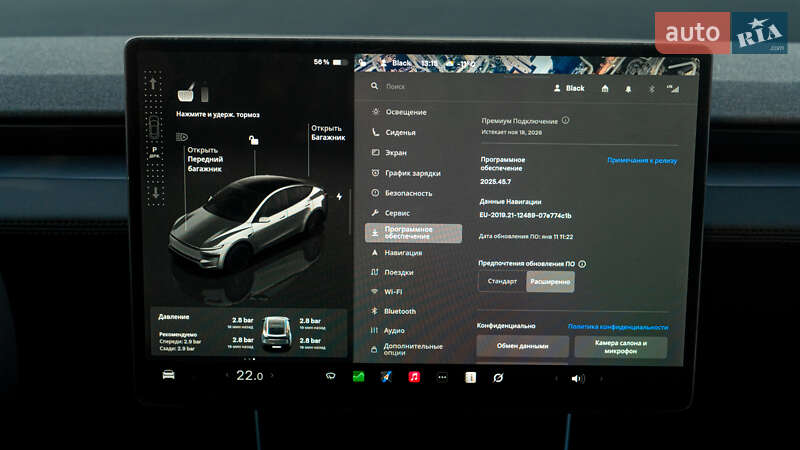
Task: Open the three-dots app launcher
Action: (442, 378)
